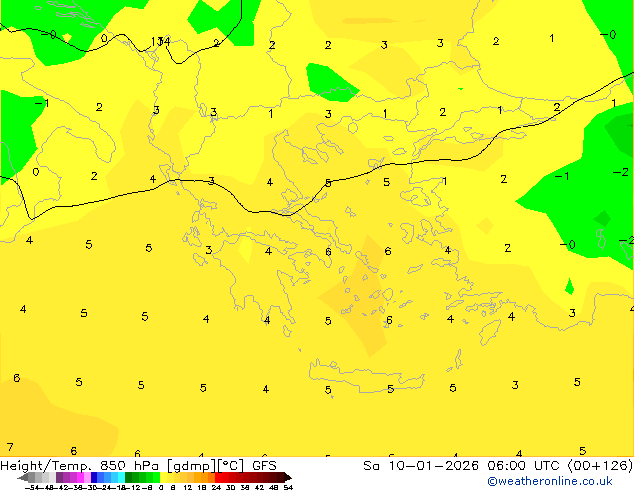Select the bright magenta legend swatch
This screenshot has height=490, width=634.
(x=80, y=477)
